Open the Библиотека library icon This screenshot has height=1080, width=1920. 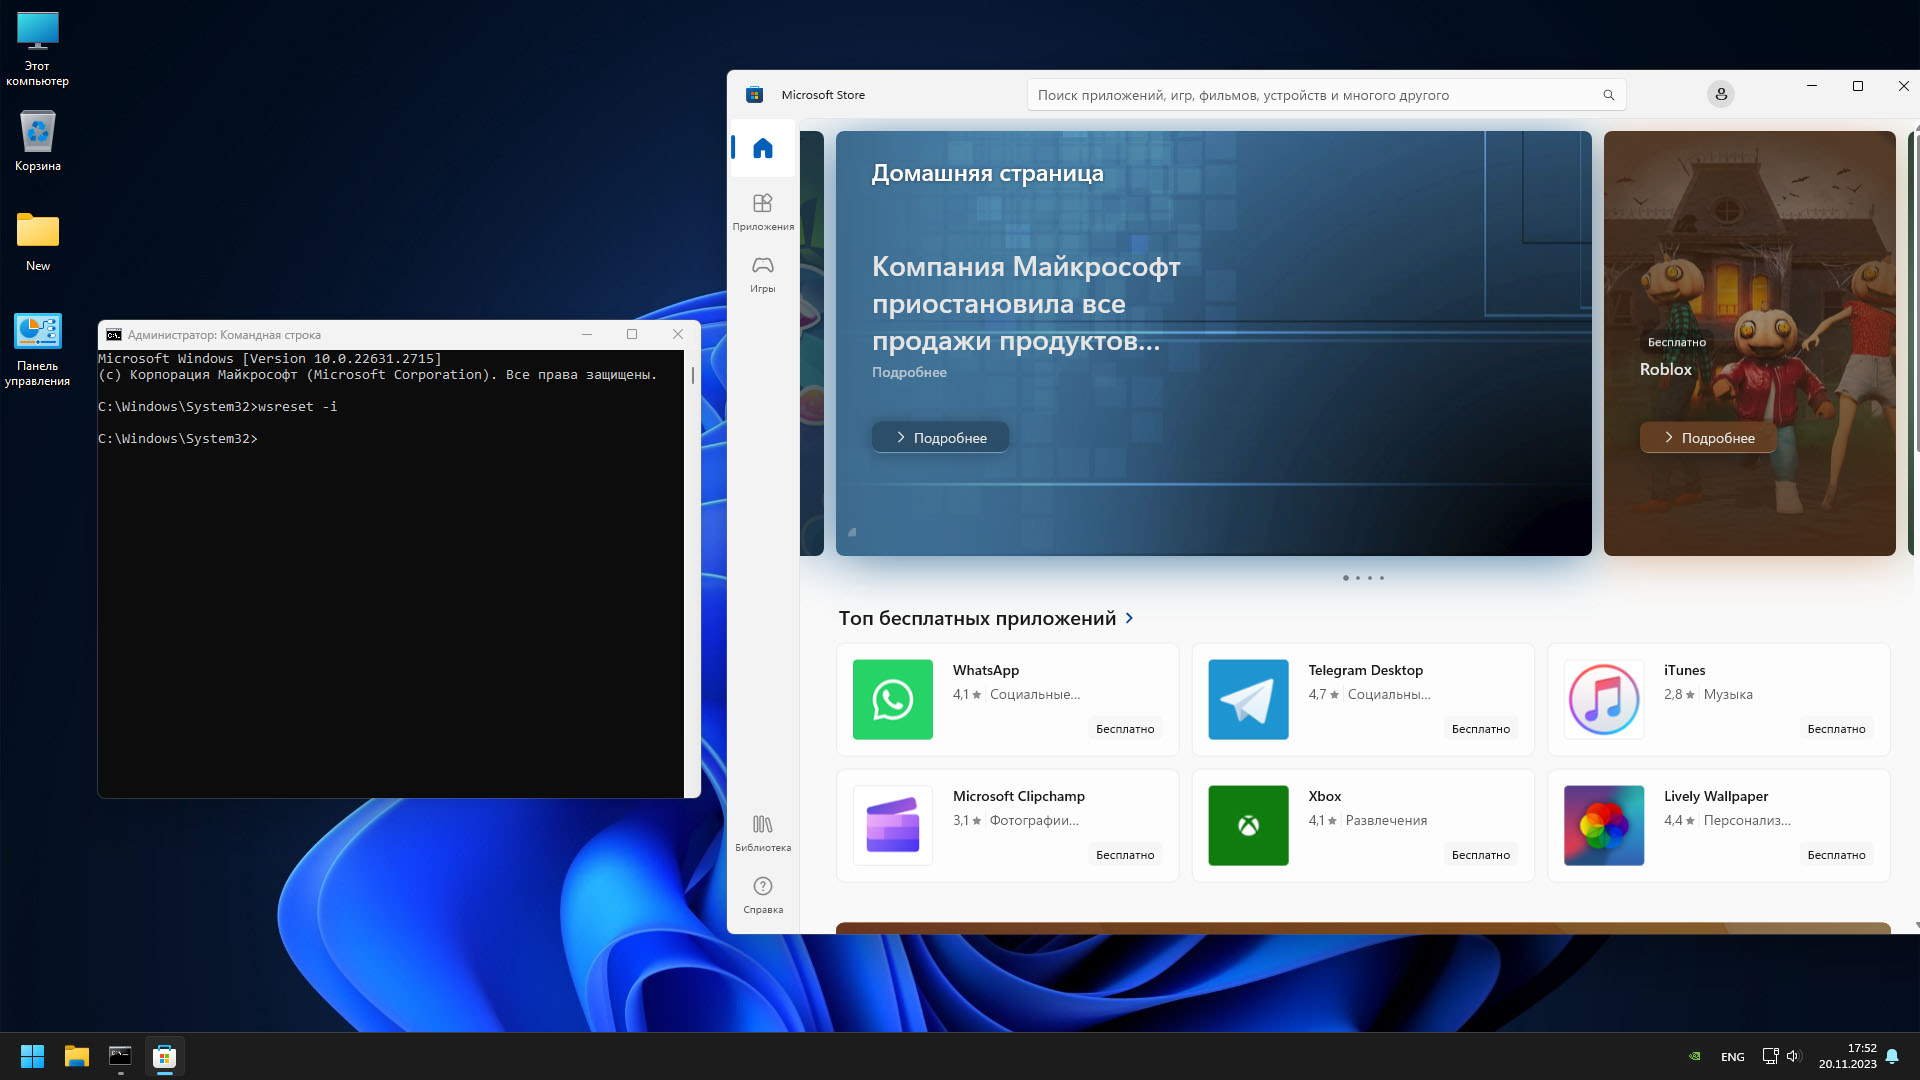coord(762,832)
